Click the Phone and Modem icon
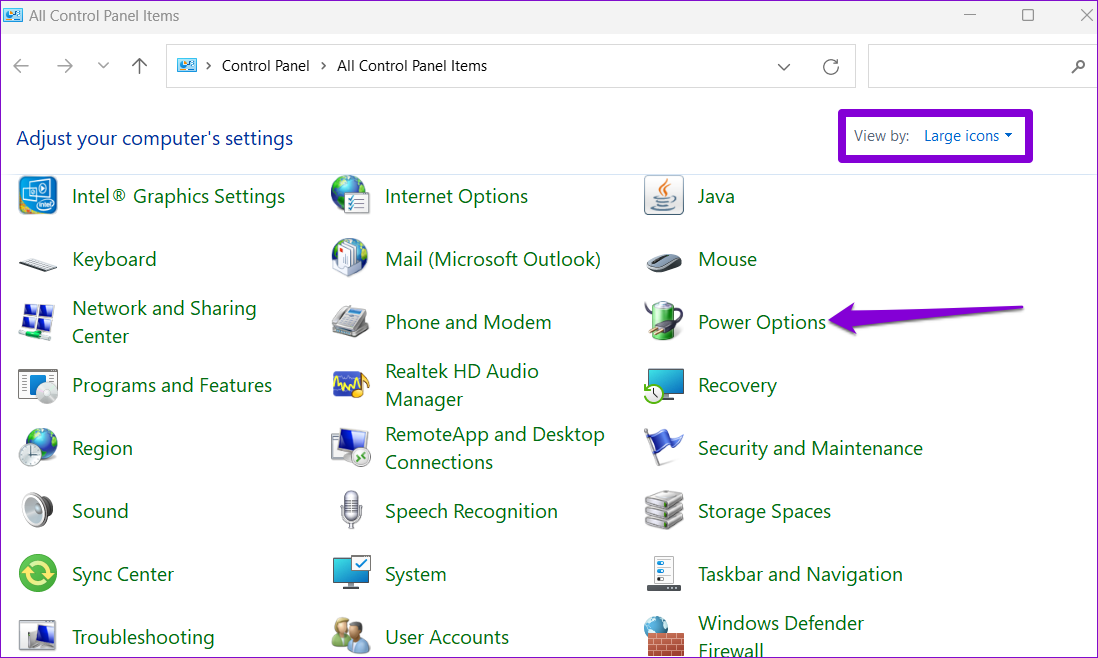 coord(351,322)
